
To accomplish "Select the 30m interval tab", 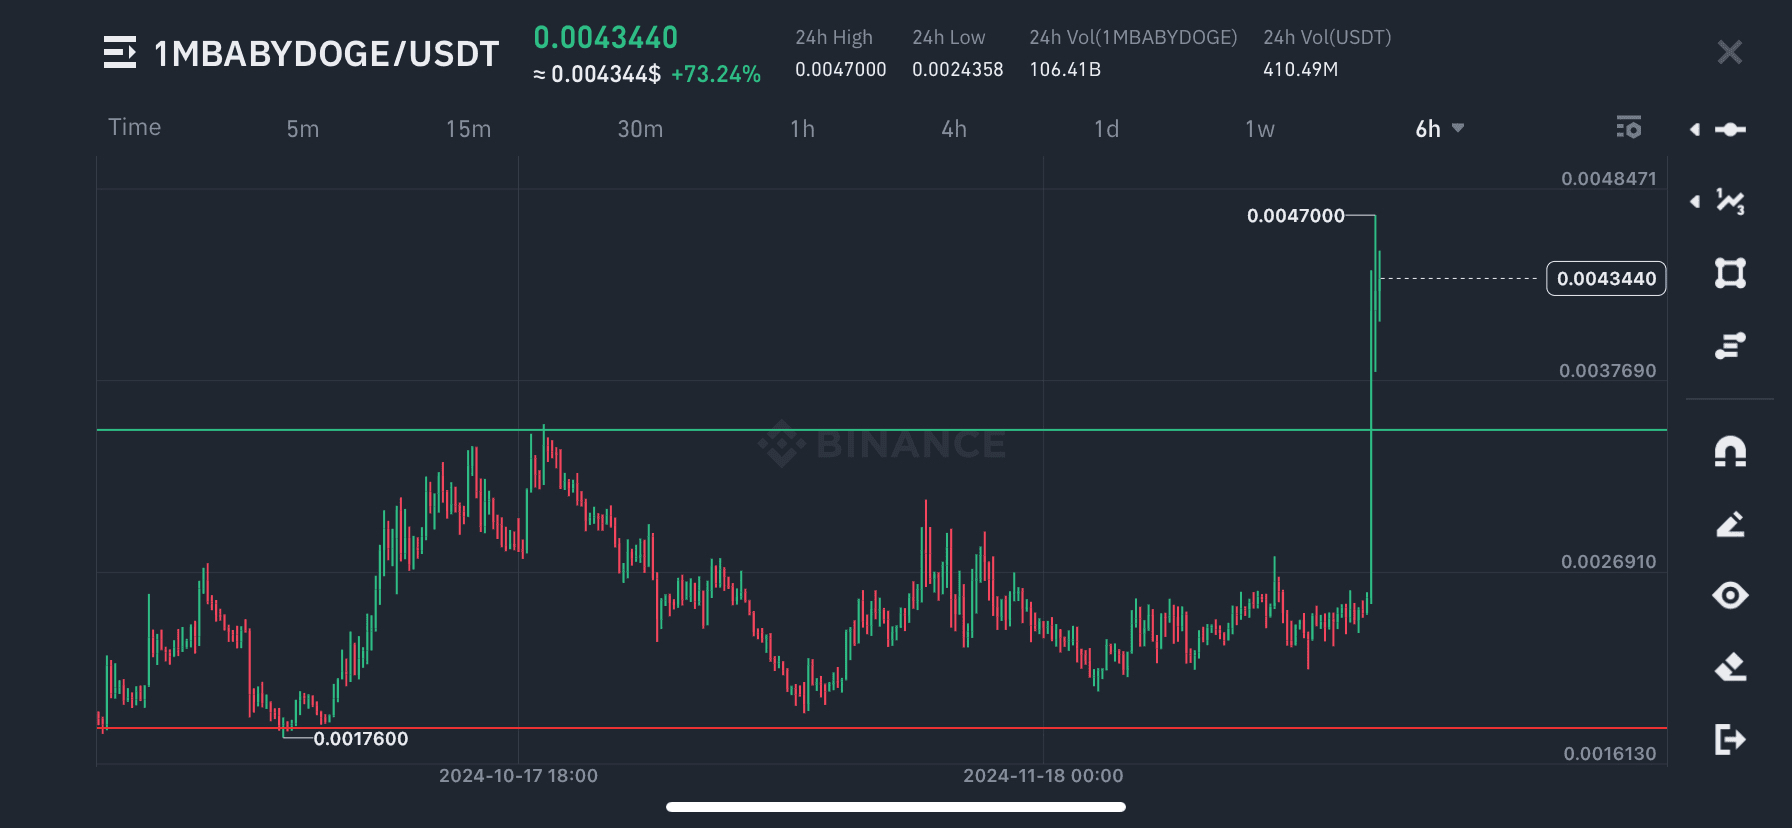I will coord(641,129).
